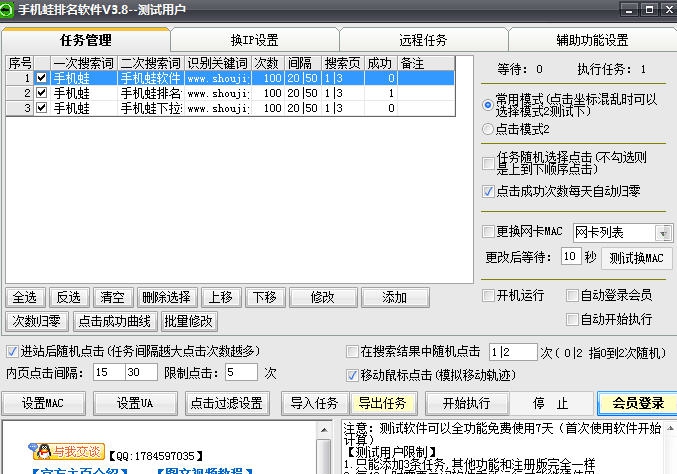Toggle 移动鼠标点击 checkbox
This screenshot has width=677, height=474.
(x=352, y=375)
